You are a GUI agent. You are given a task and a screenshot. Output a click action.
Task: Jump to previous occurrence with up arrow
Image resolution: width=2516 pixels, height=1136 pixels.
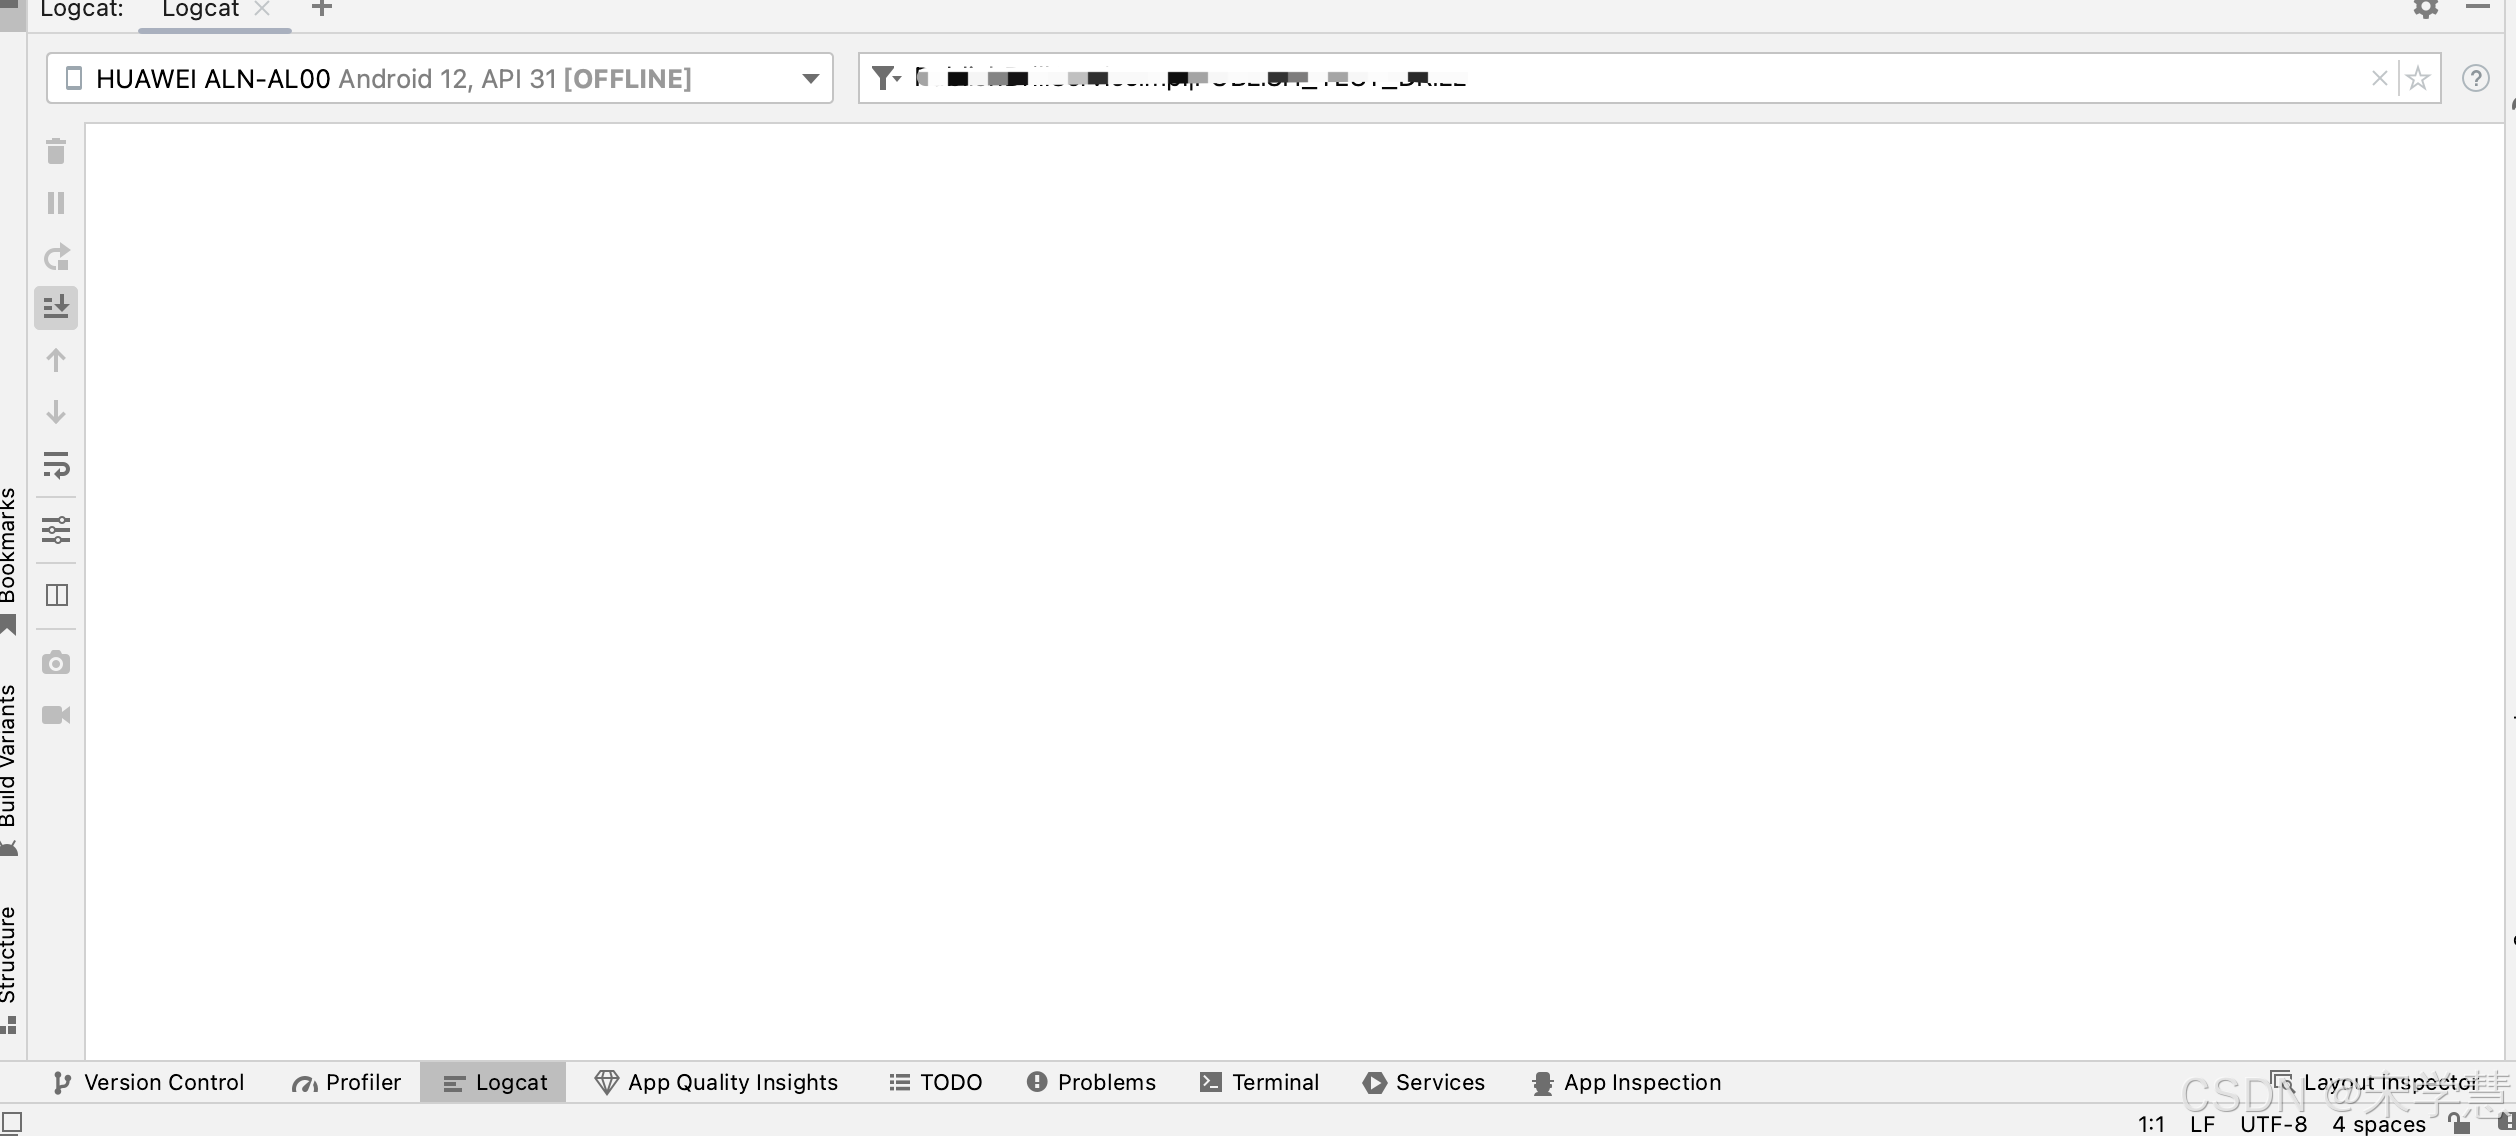[x=56, y=360]
